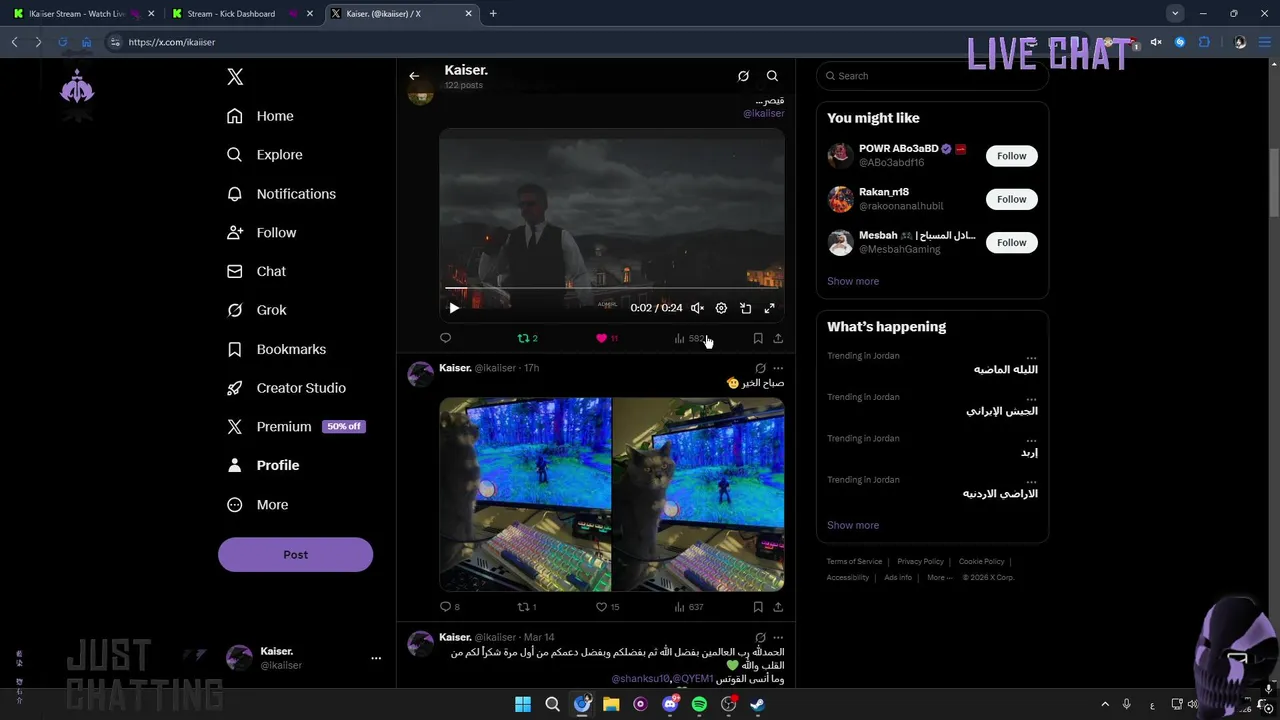Open Grok in the sidebar

[x=257, y=310]
